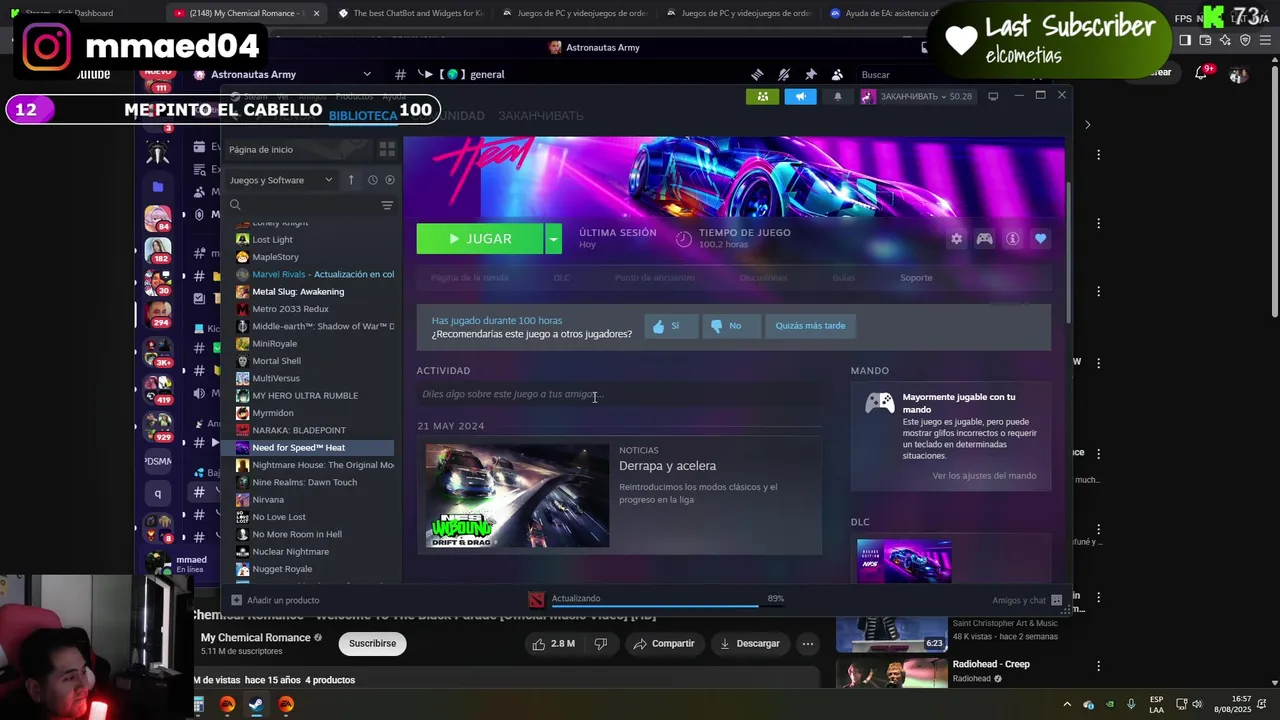
Task: Click Dilles algo sobre este juego field
Action: pyautogui.click(x=618, y=394)
